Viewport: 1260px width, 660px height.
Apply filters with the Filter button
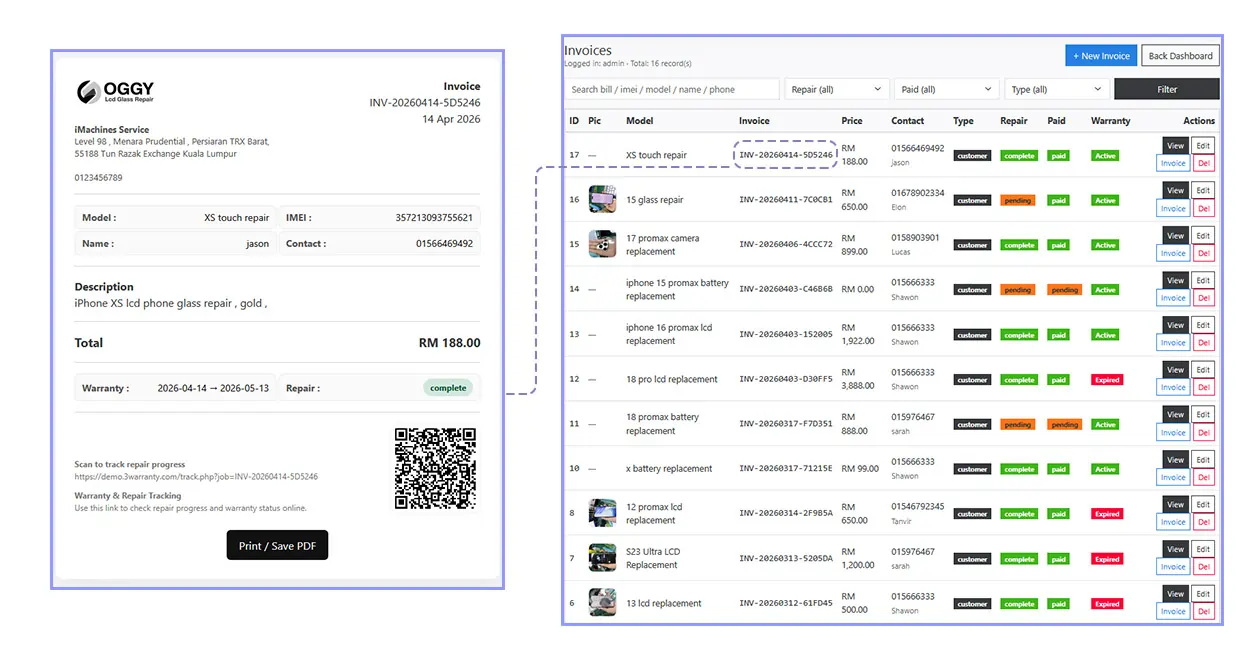coord(1166,89)
